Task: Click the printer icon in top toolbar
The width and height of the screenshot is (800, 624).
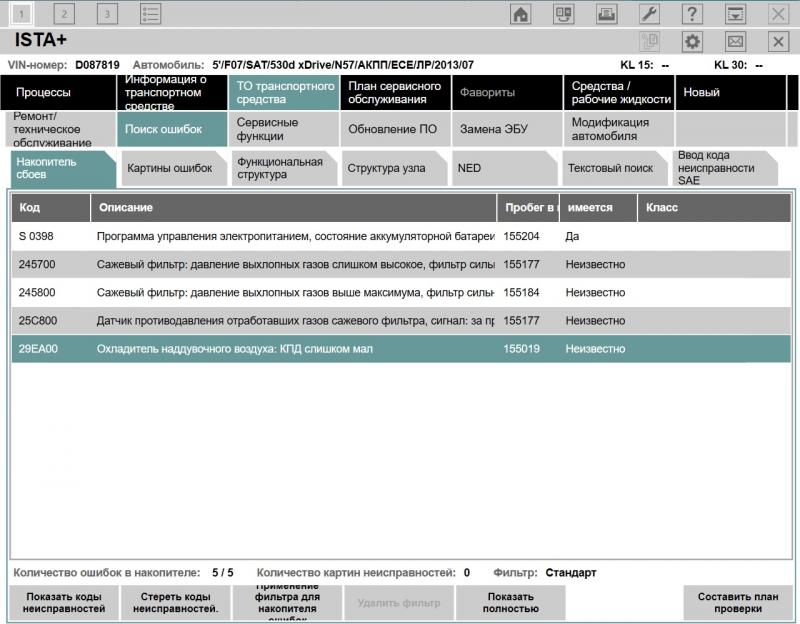Action: pyautogui.click(x=606, y=14)
